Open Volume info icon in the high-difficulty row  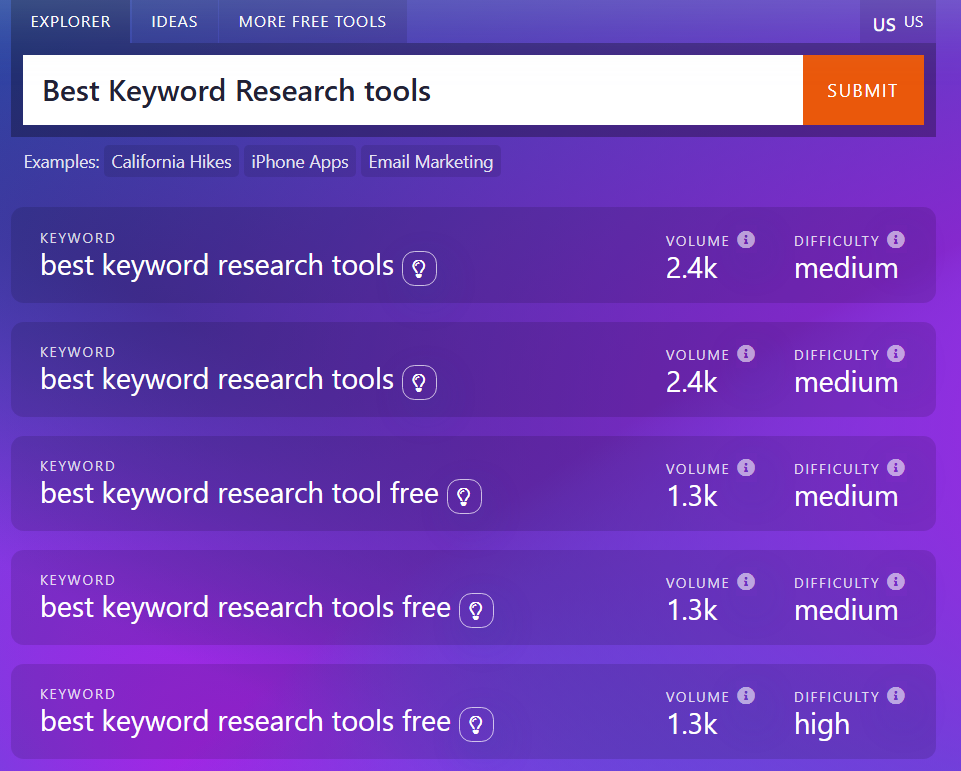746,696
